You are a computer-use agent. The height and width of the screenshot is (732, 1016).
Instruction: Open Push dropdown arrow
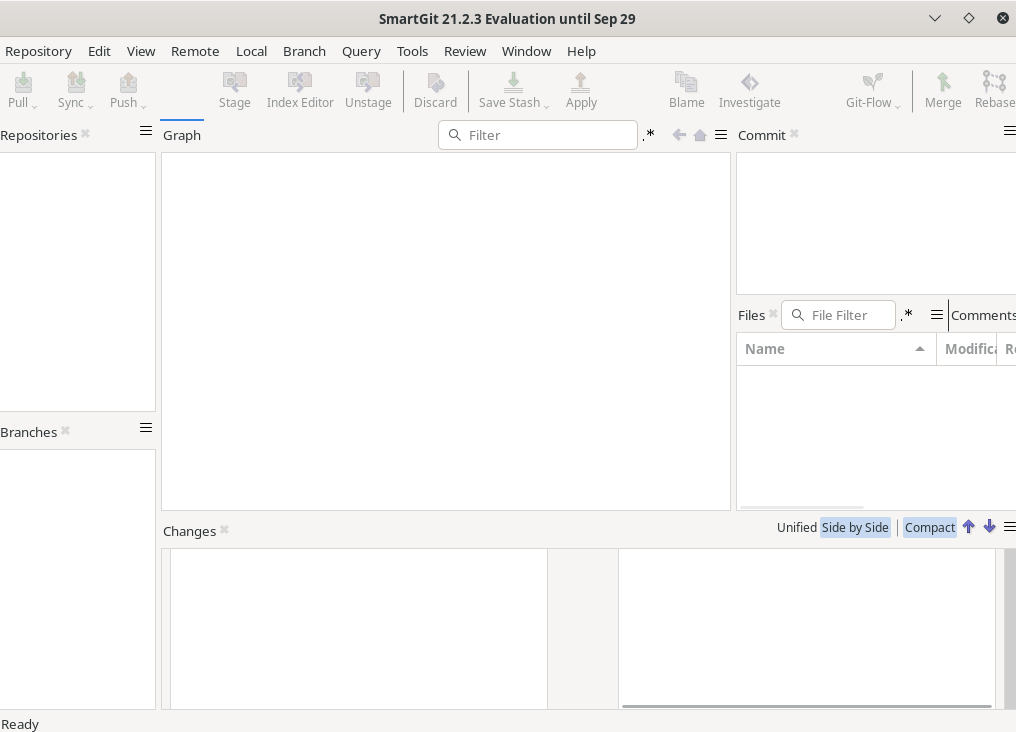coord(144,106)
